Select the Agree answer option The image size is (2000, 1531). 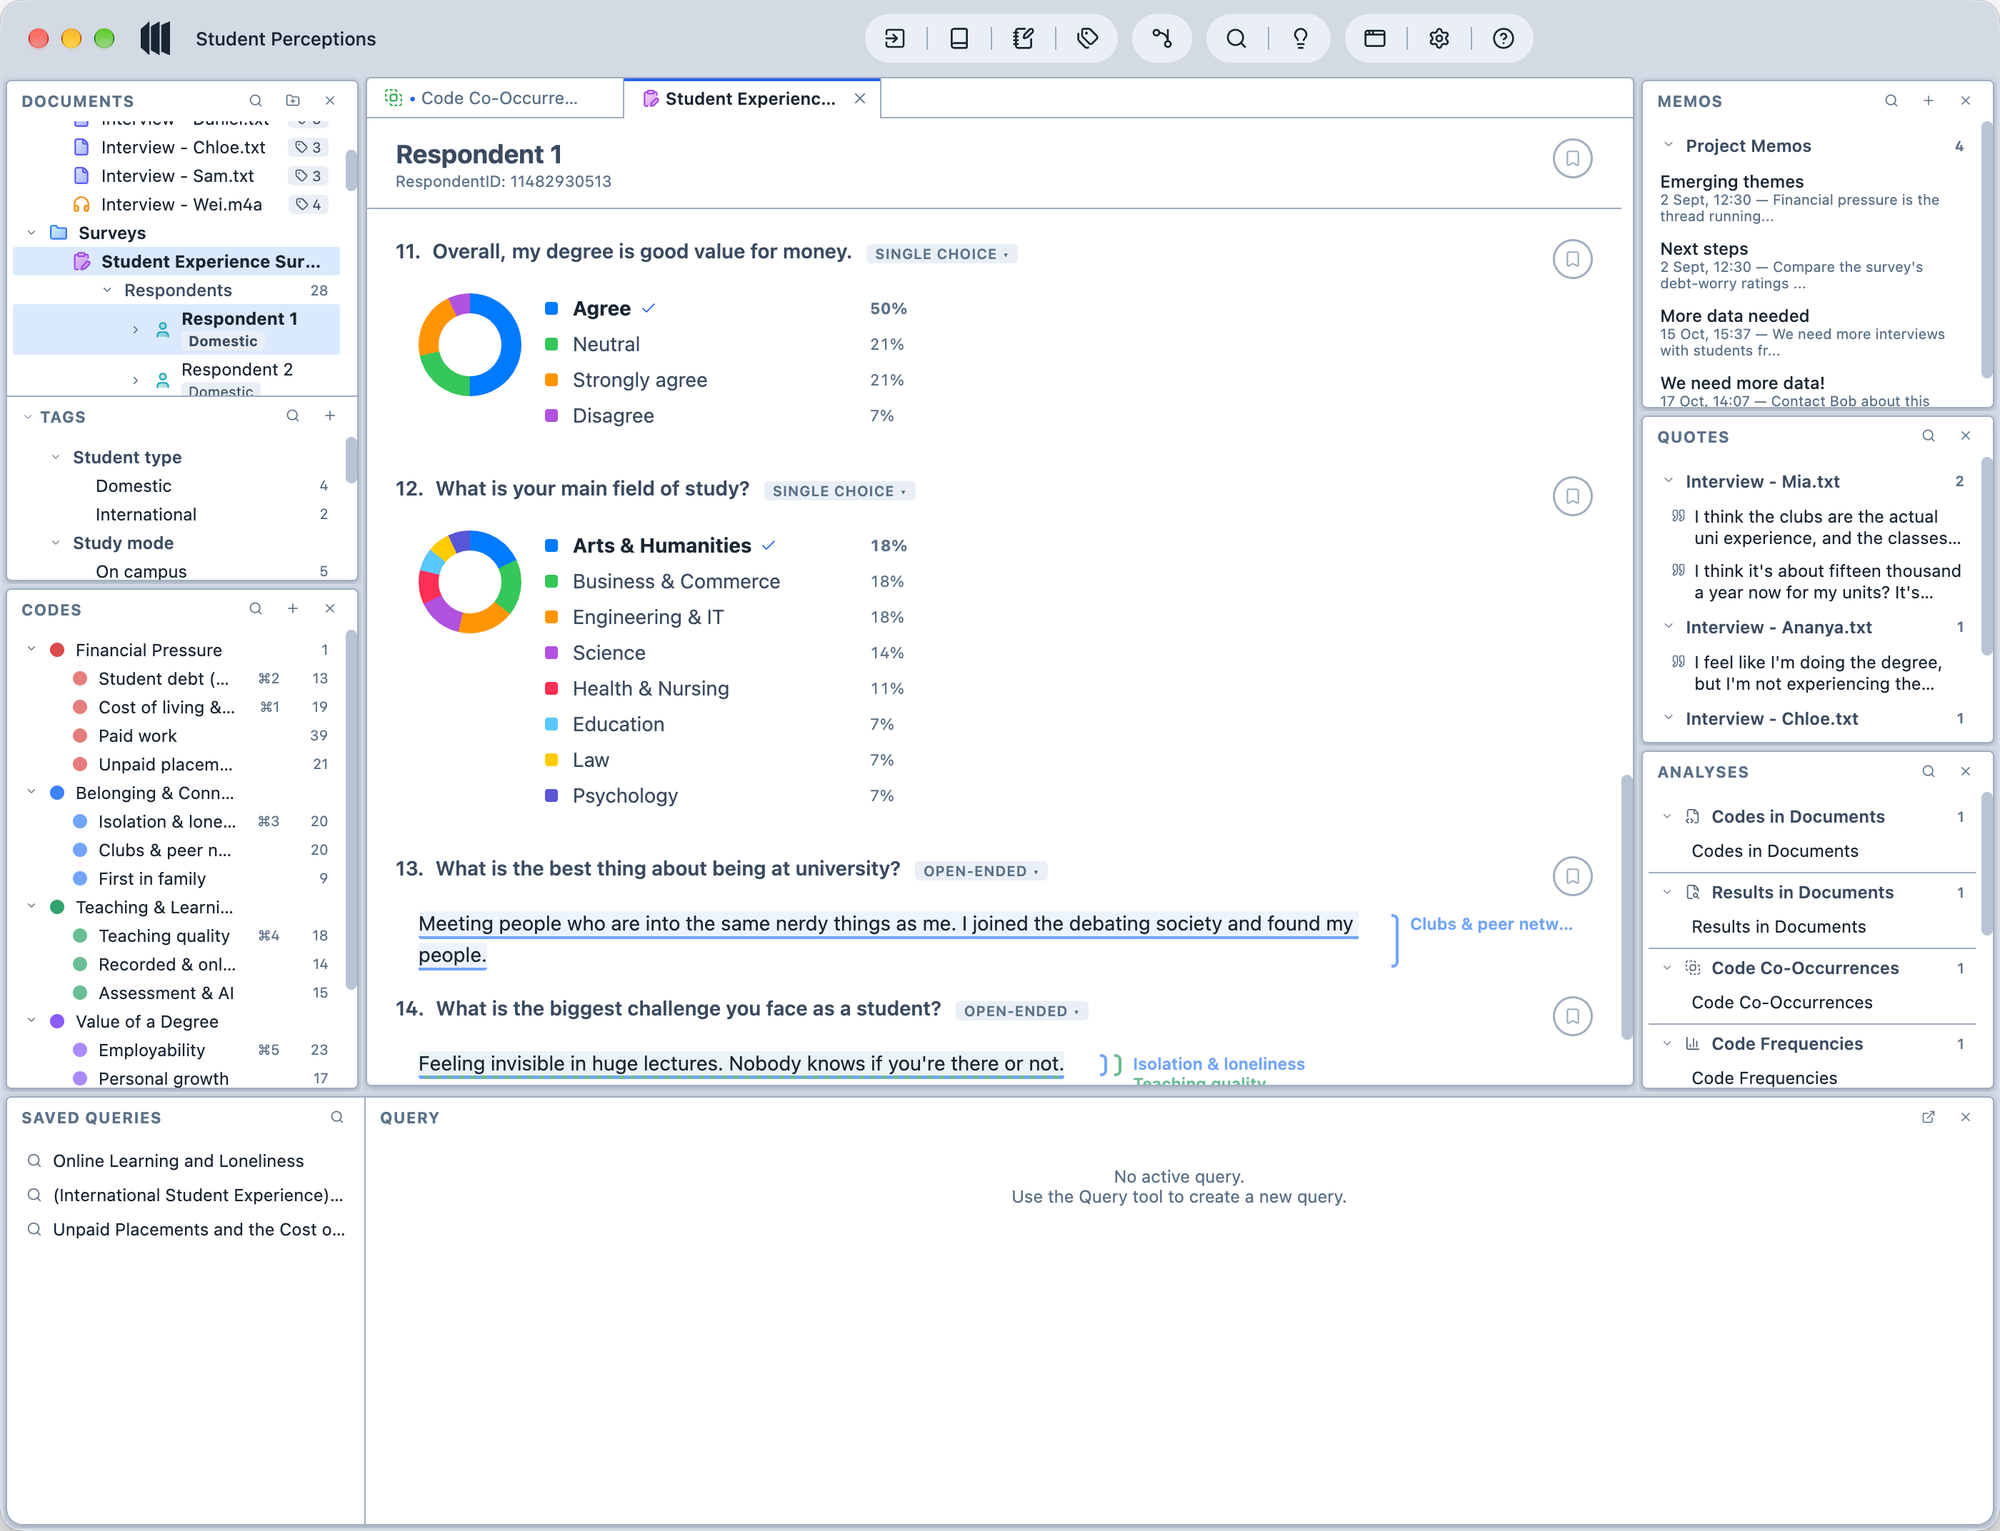(x=601, y=309)
